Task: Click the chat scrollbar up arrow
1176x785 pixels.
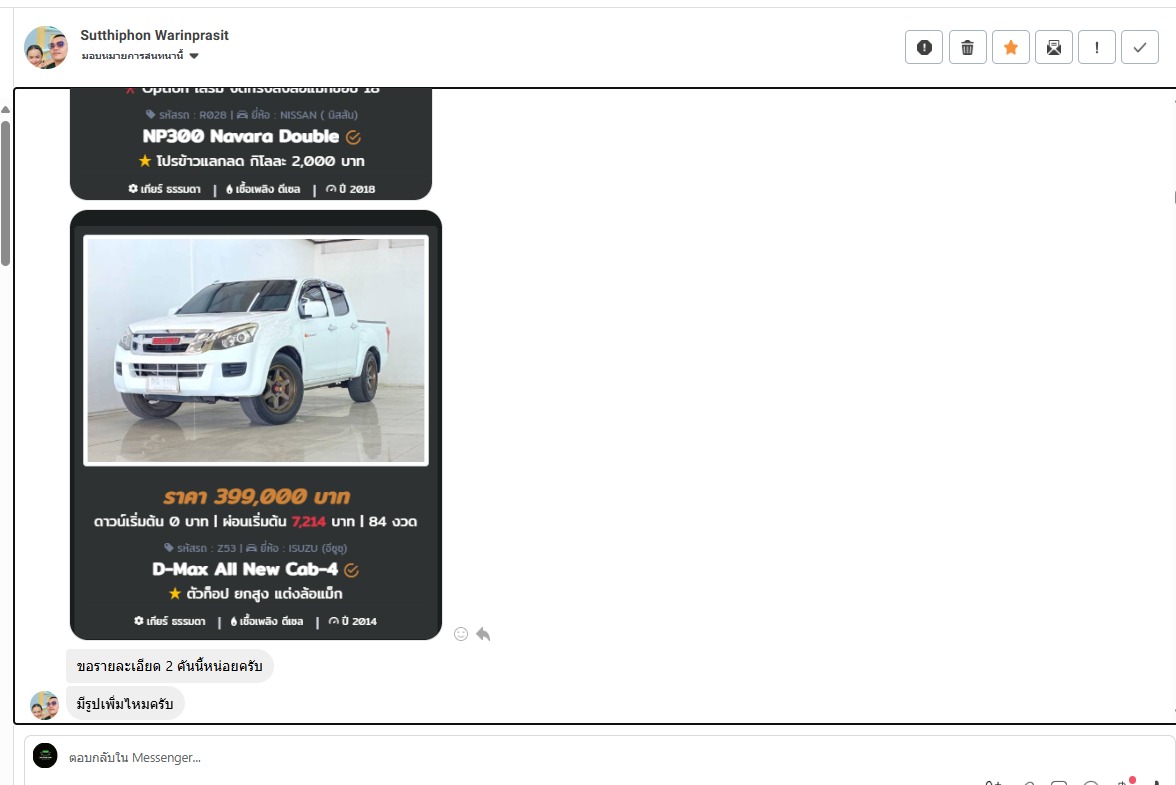Action: coord(6,109)
